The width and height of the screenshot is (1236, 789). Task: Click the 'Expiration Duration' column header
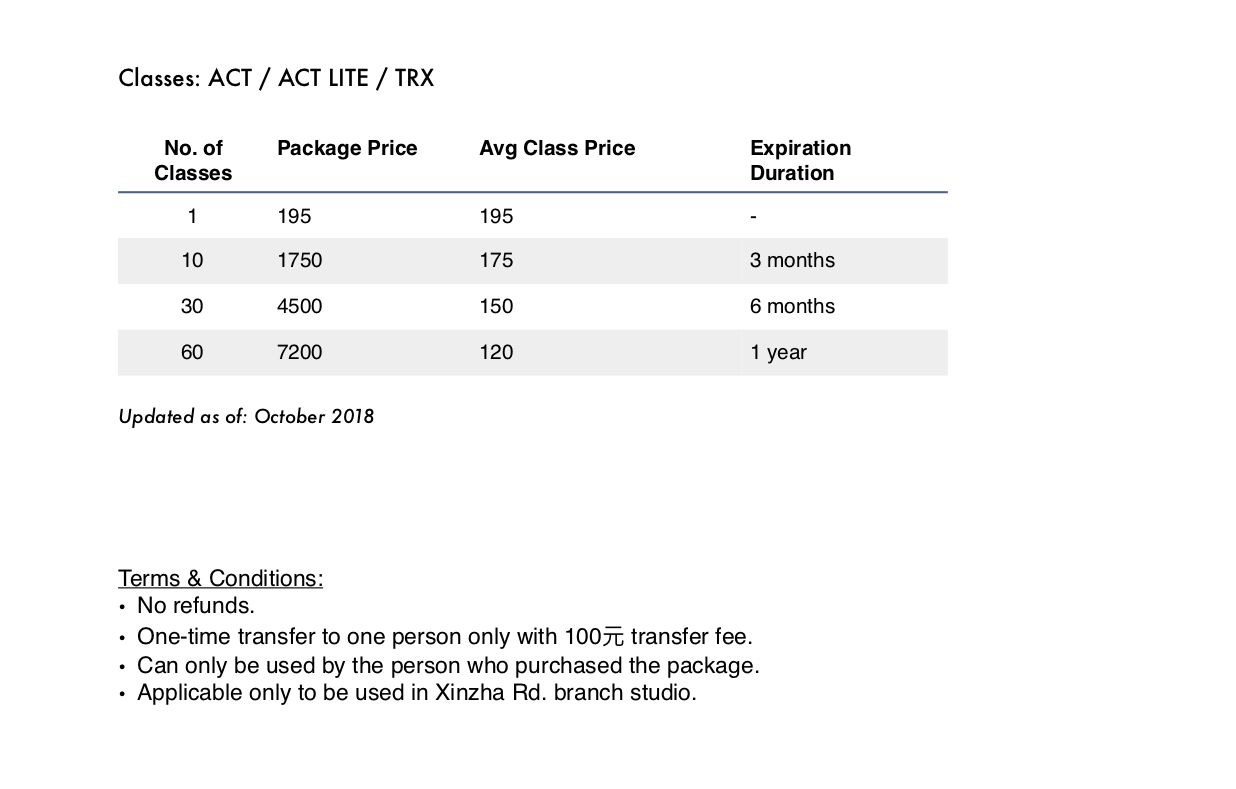(x=800, y=161)
